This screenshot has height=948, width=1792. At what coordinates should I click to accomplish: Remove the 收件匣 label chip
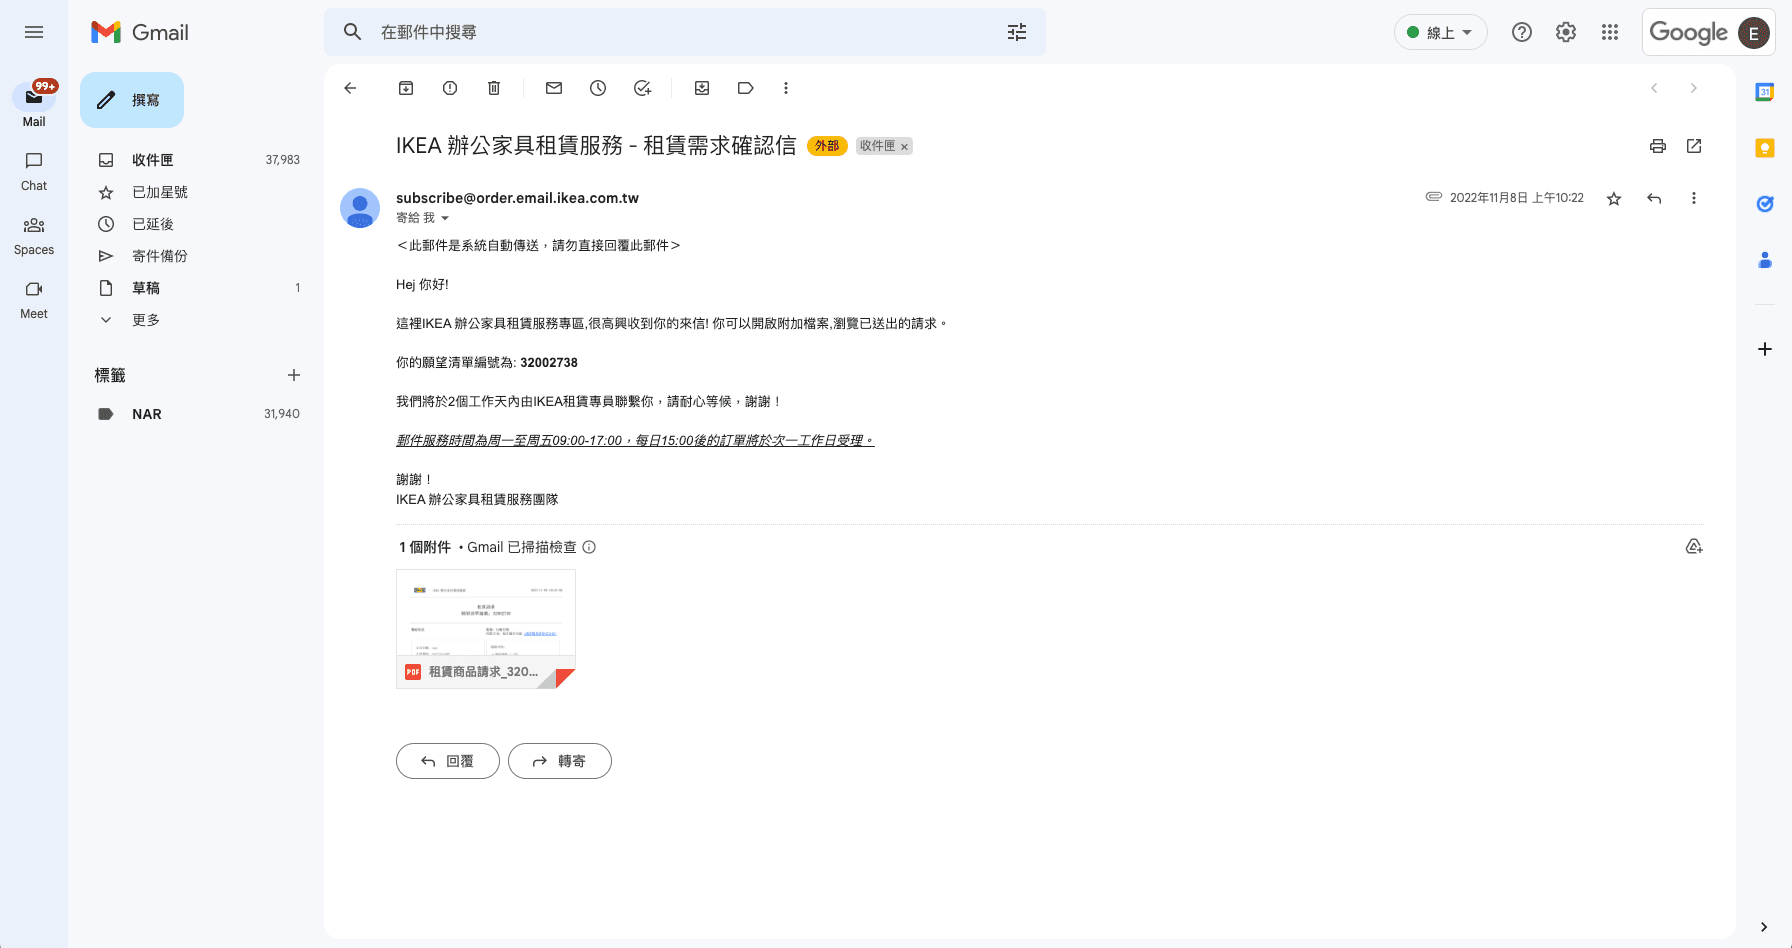(x=904, y=147)
